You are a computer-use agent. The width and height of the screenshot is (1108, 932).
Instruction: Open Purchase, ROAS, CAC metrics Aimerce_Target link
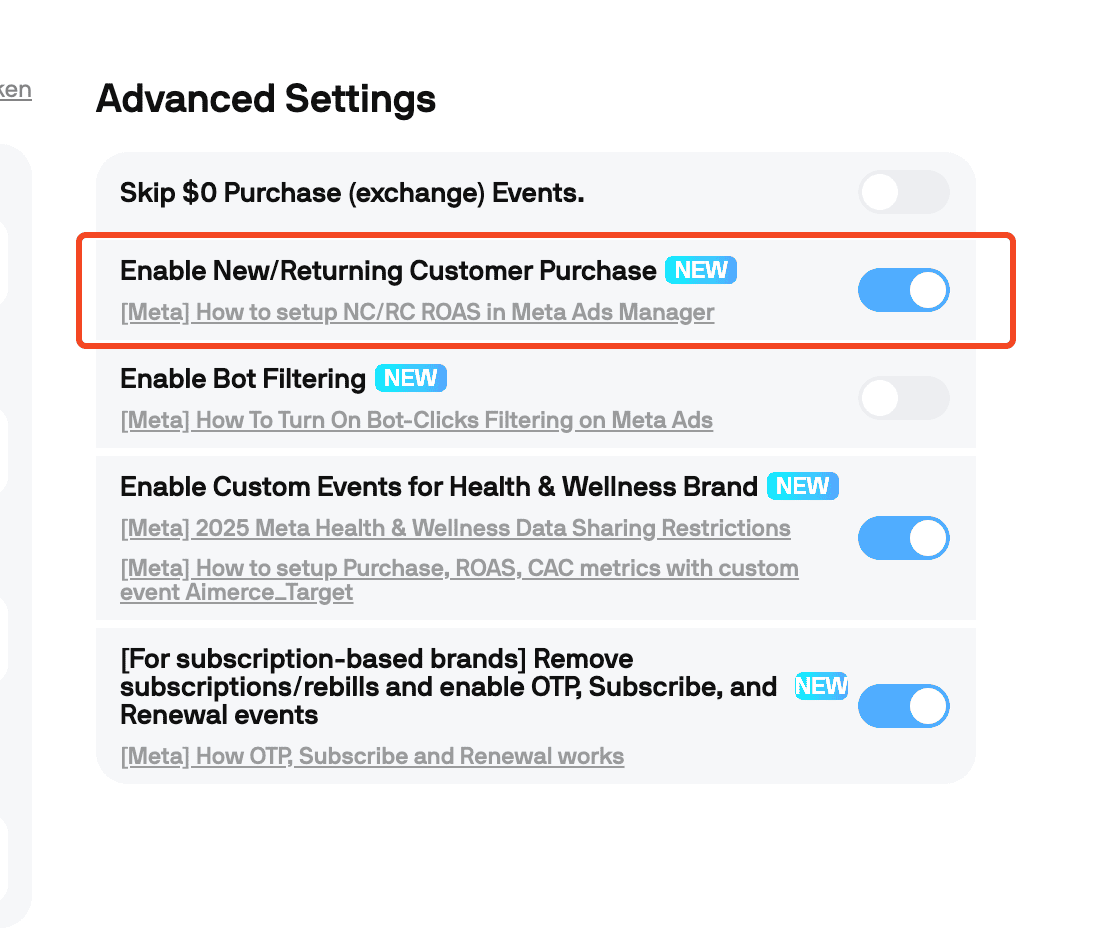pyautogui.click(x=459, y=580)
